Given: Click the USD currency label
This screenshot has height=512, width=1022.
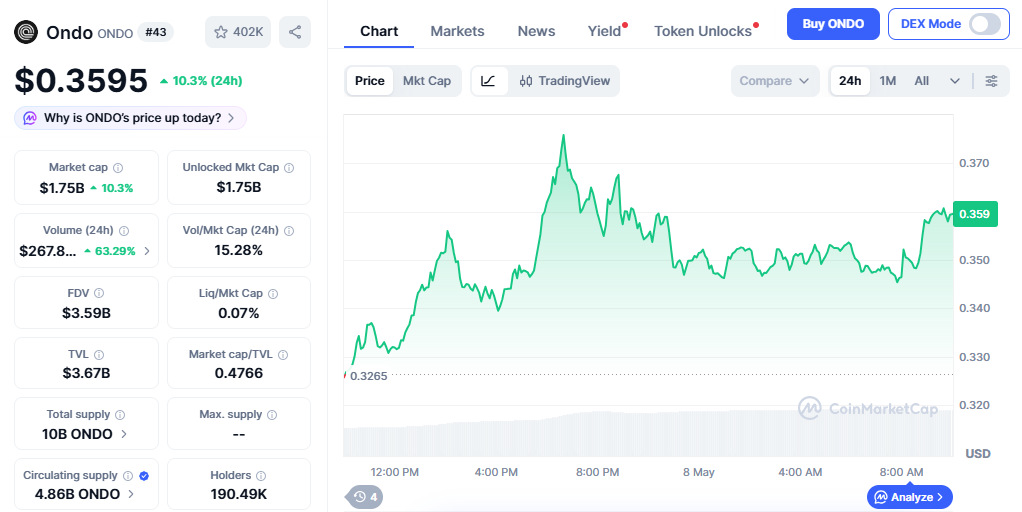Looking at the screenshot, I should 978,453.
